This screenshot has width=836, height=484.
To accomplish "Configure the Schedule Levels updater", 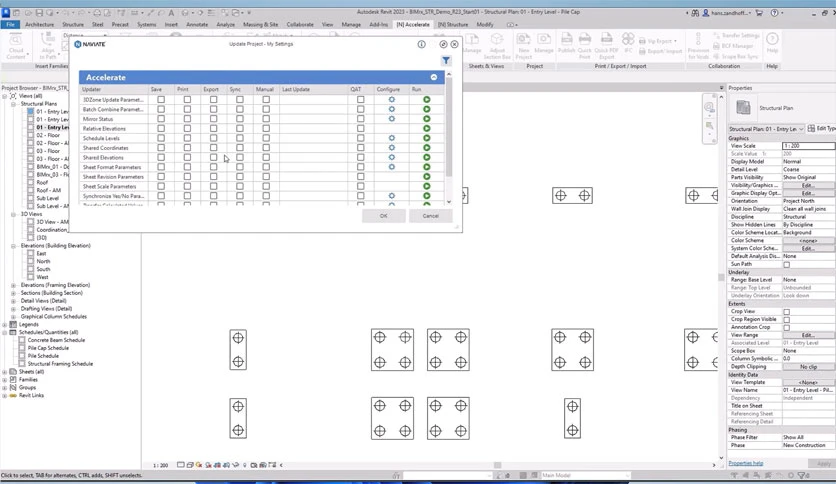I will point(391,138).
